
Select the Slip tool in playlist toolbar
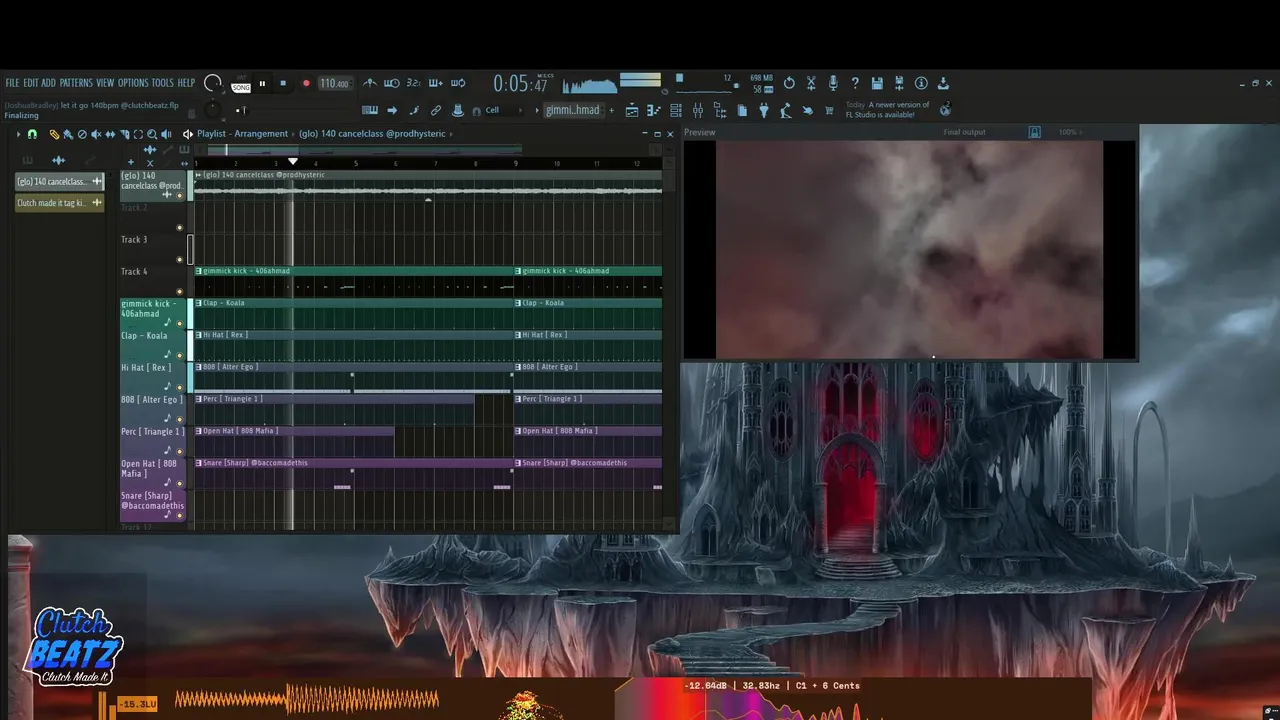pyautogui.click(x=110, y=134)
